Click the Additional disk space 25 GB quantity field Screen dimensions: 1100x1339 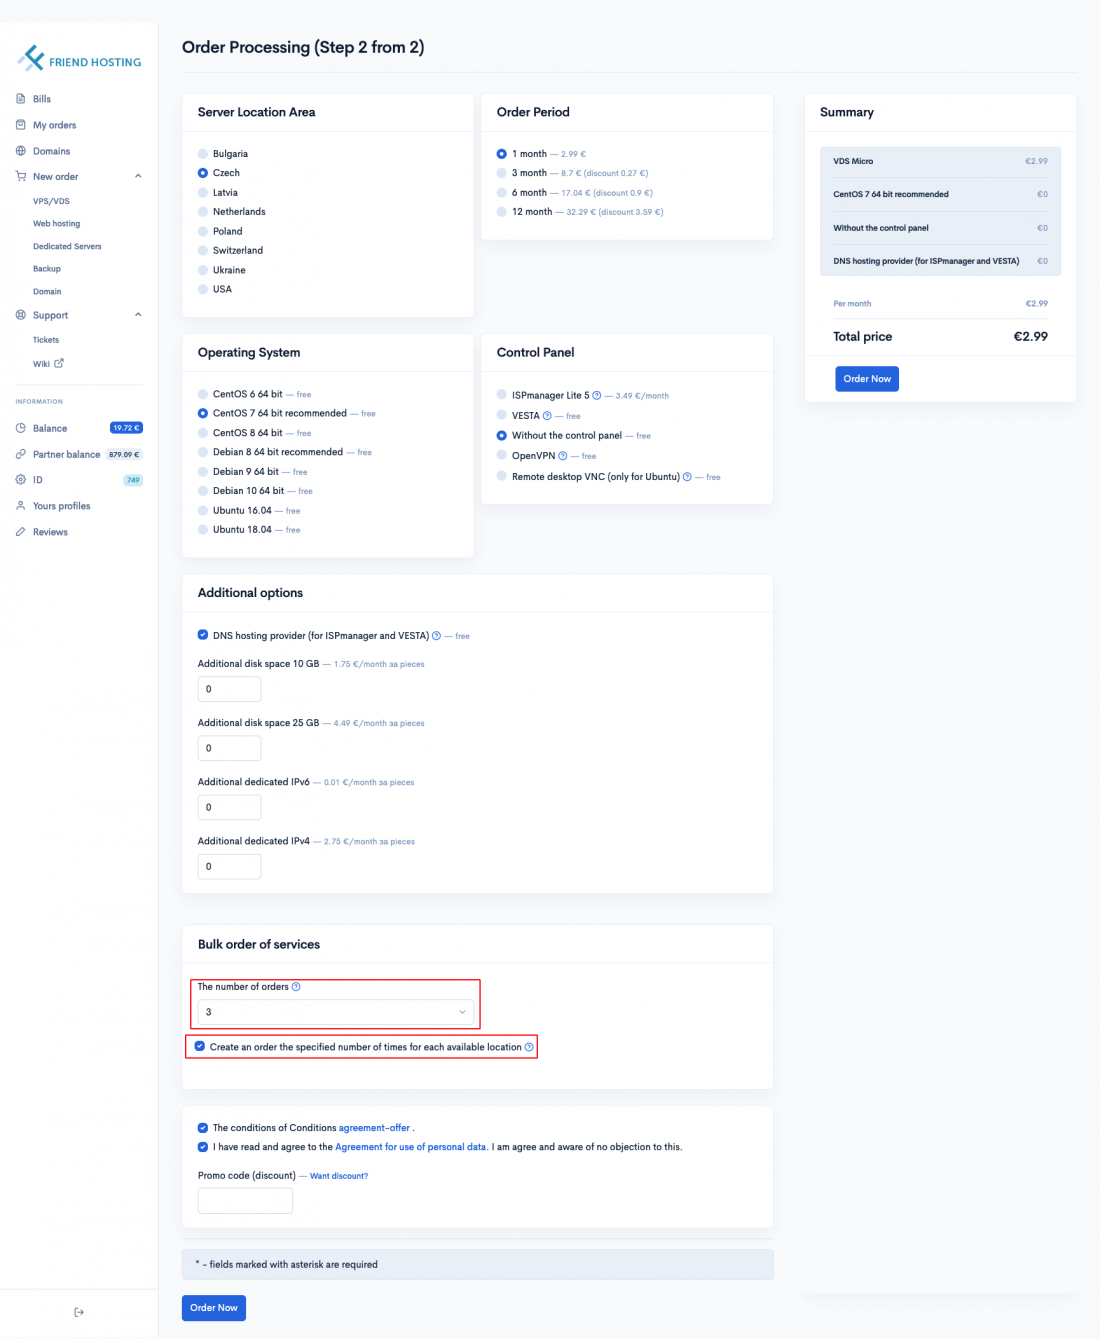pyautogui.click(x=229, y=748)
